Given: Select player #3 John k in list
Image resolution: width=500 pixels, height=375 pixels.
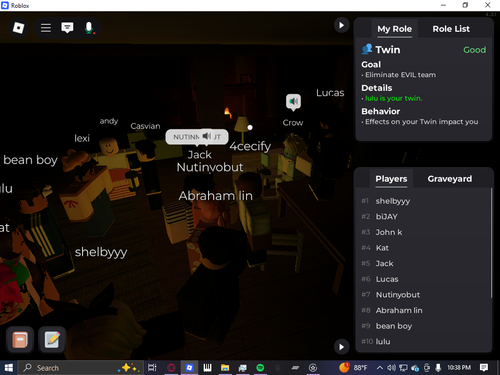Looking at the screenshot, I should coord(423,232).
